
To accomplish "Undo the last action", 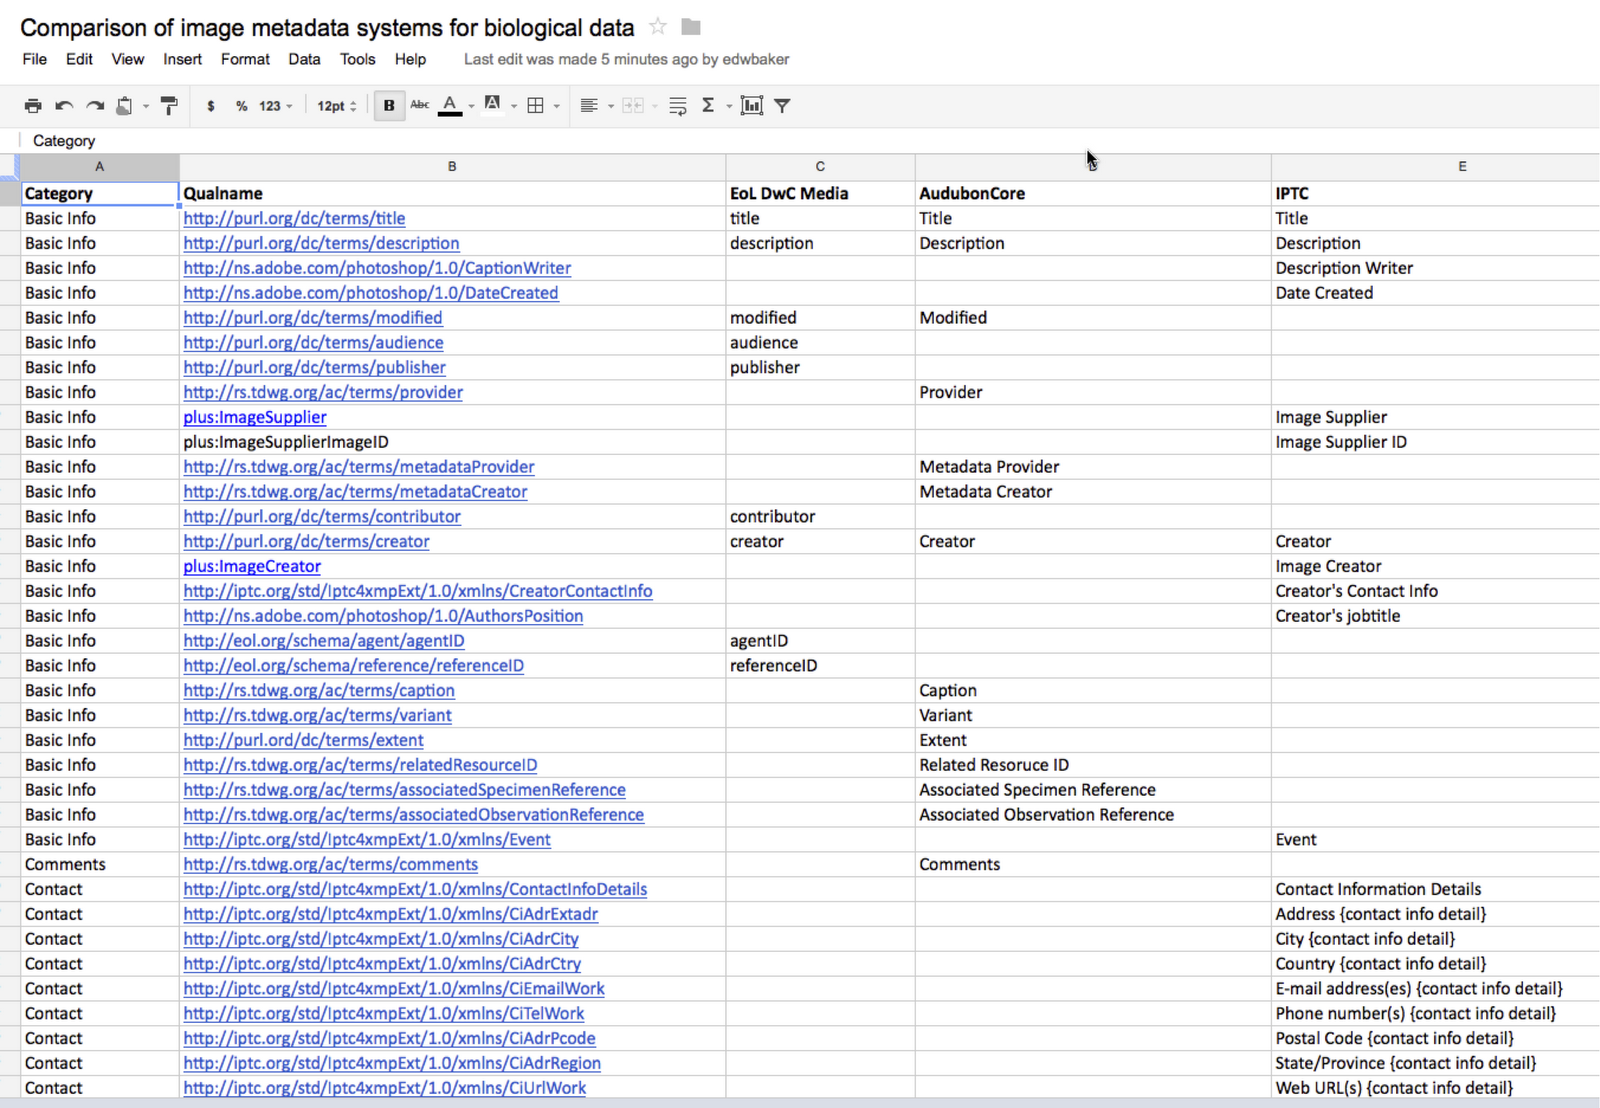I will 64,106.
